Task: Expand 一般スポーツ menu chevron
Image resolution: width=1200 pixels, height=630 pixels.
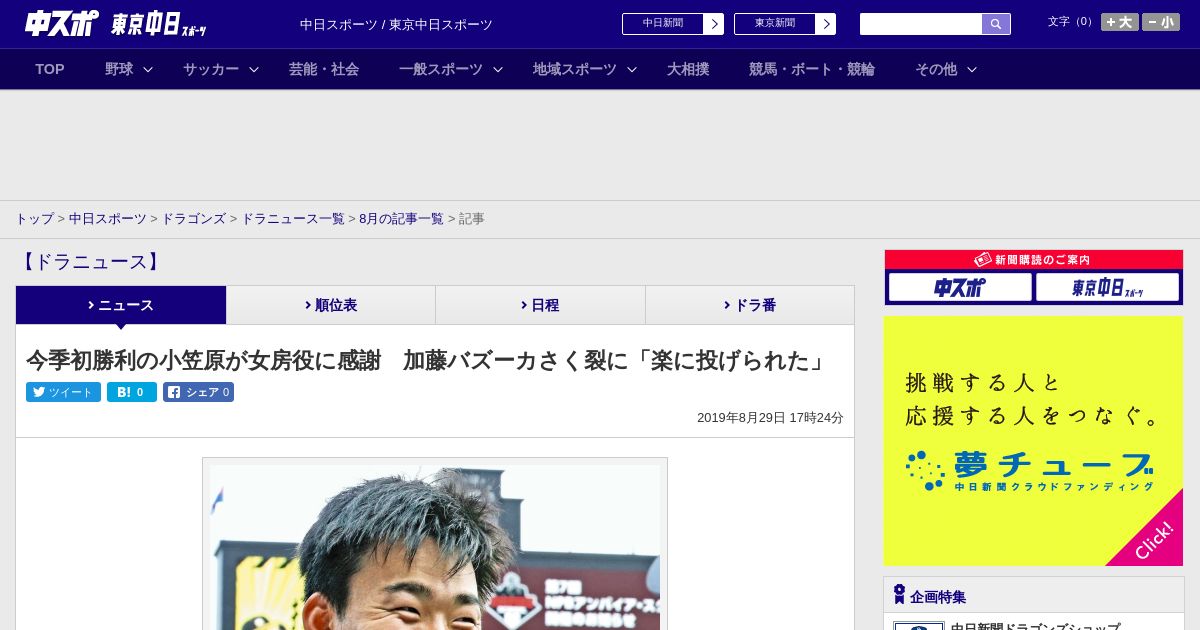Action: [x=498, y=69]
